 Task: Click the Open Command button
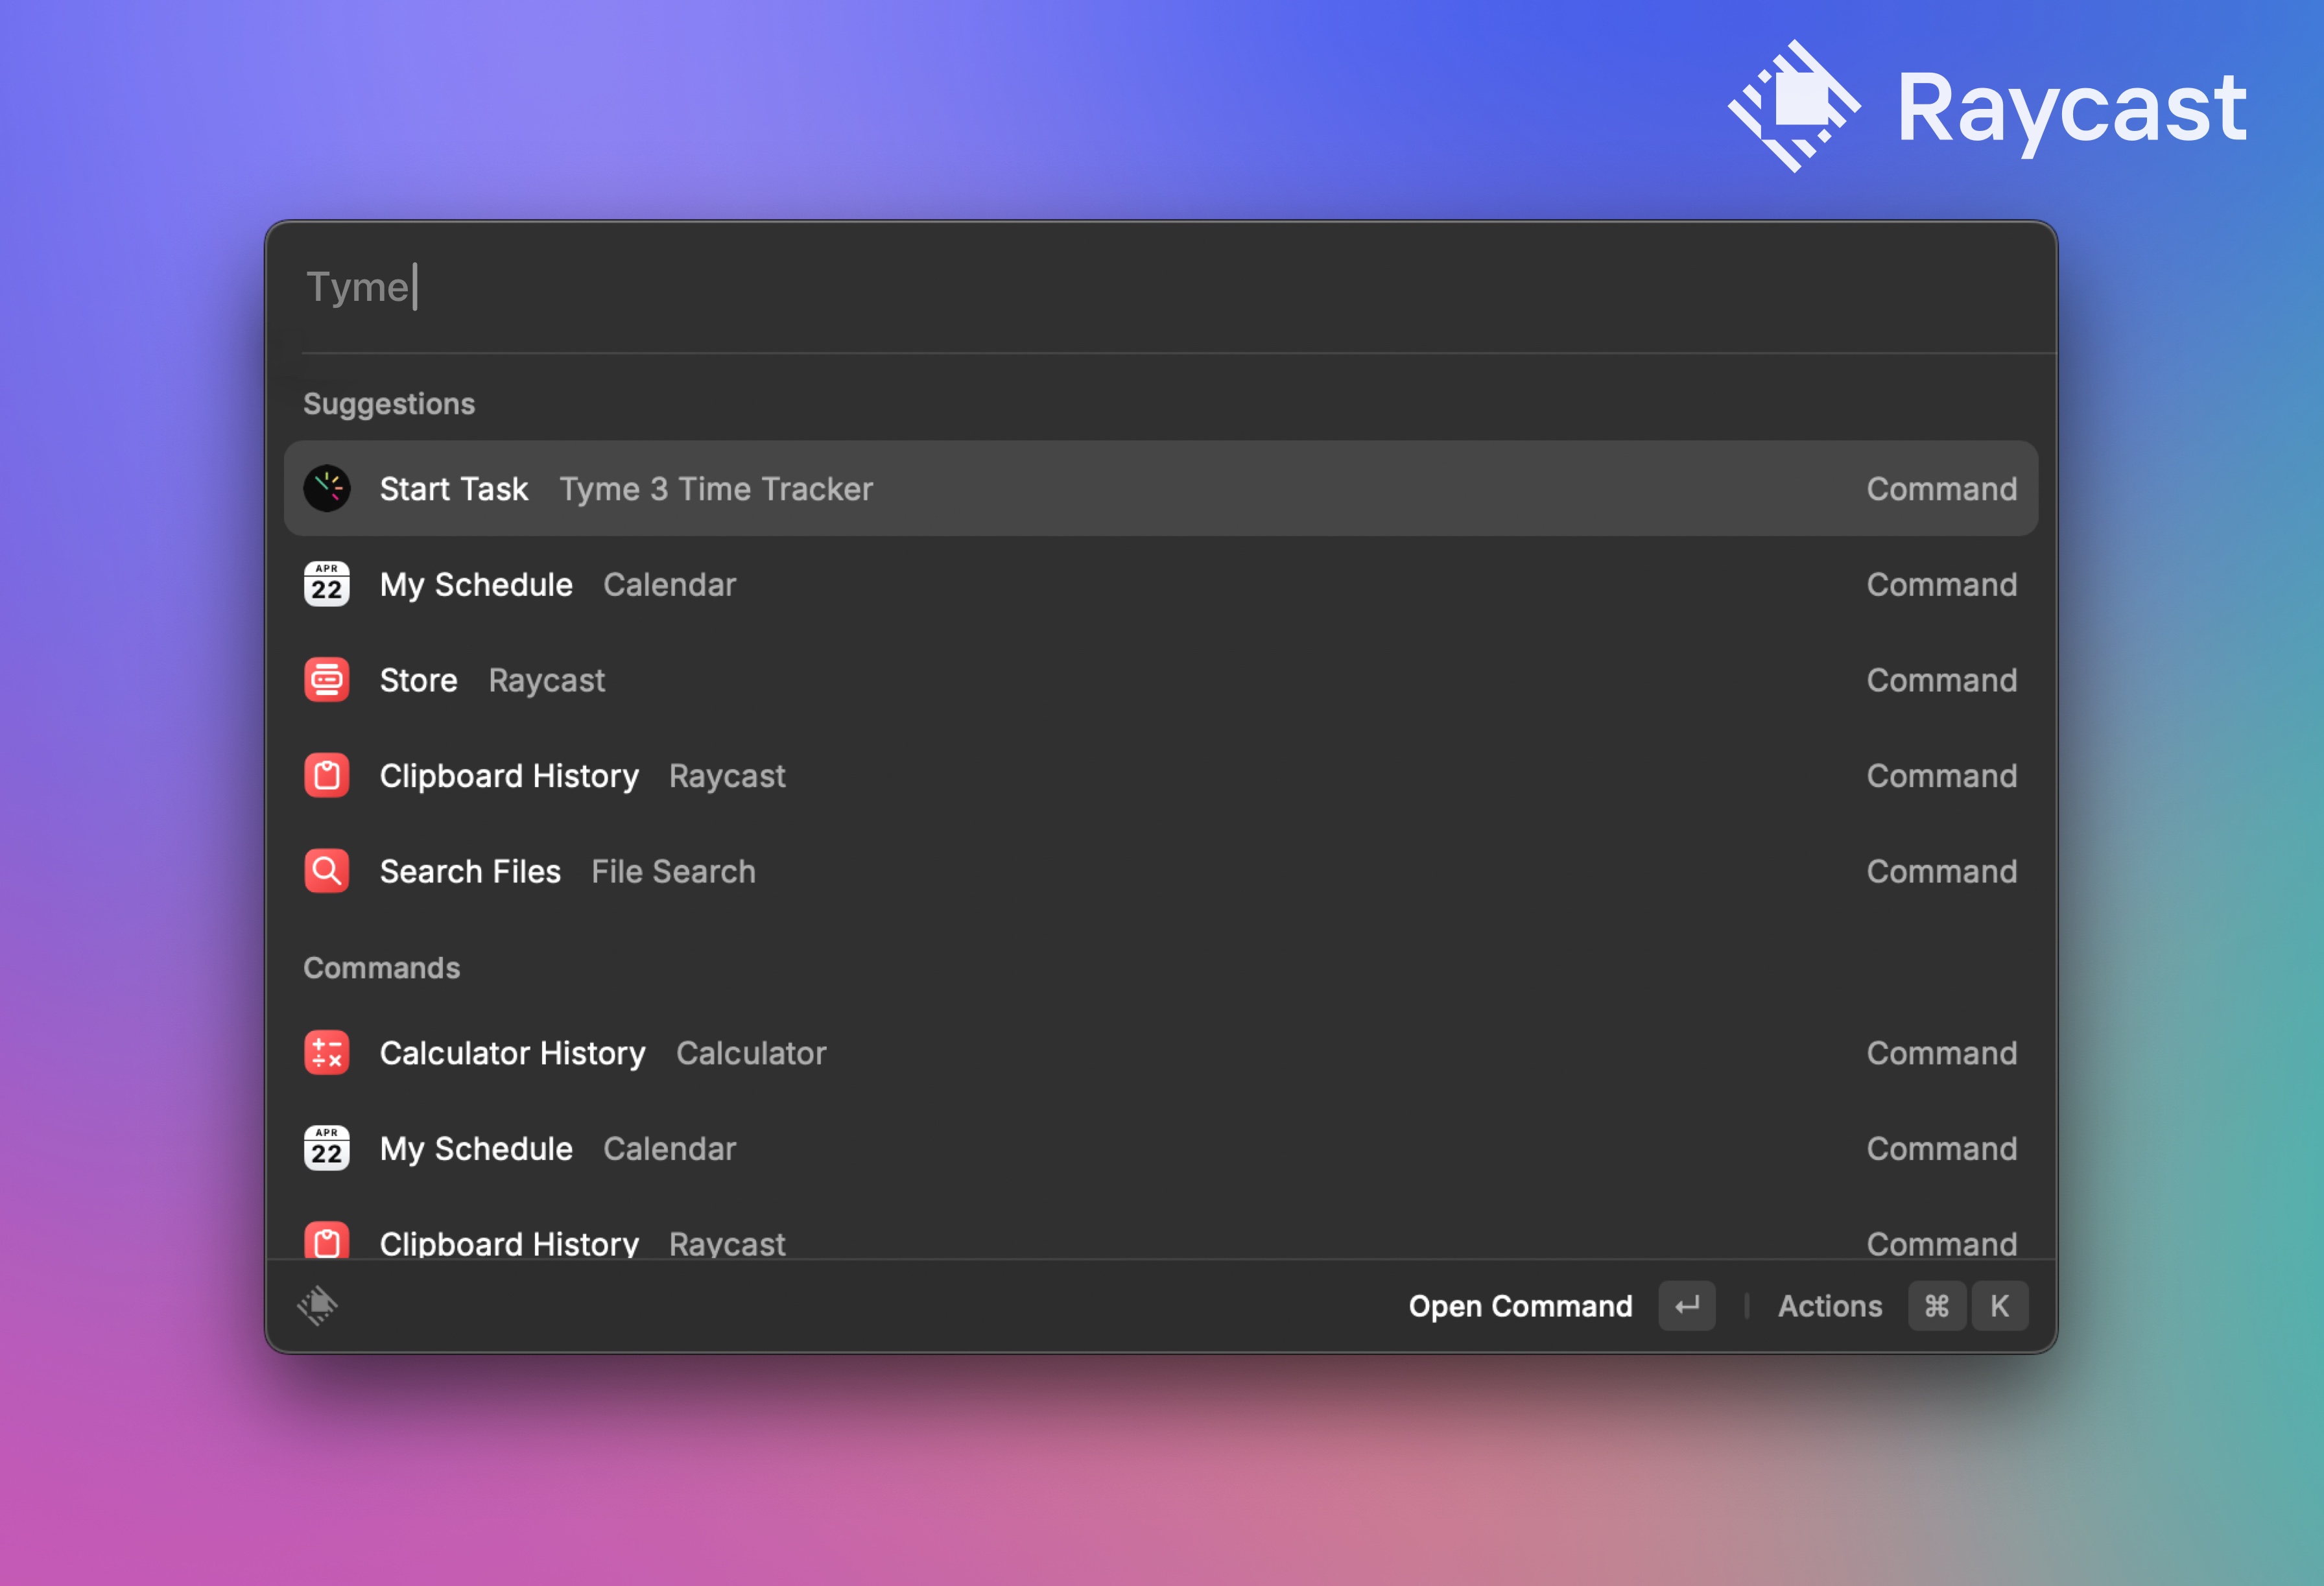(x=1520, y=1306)
